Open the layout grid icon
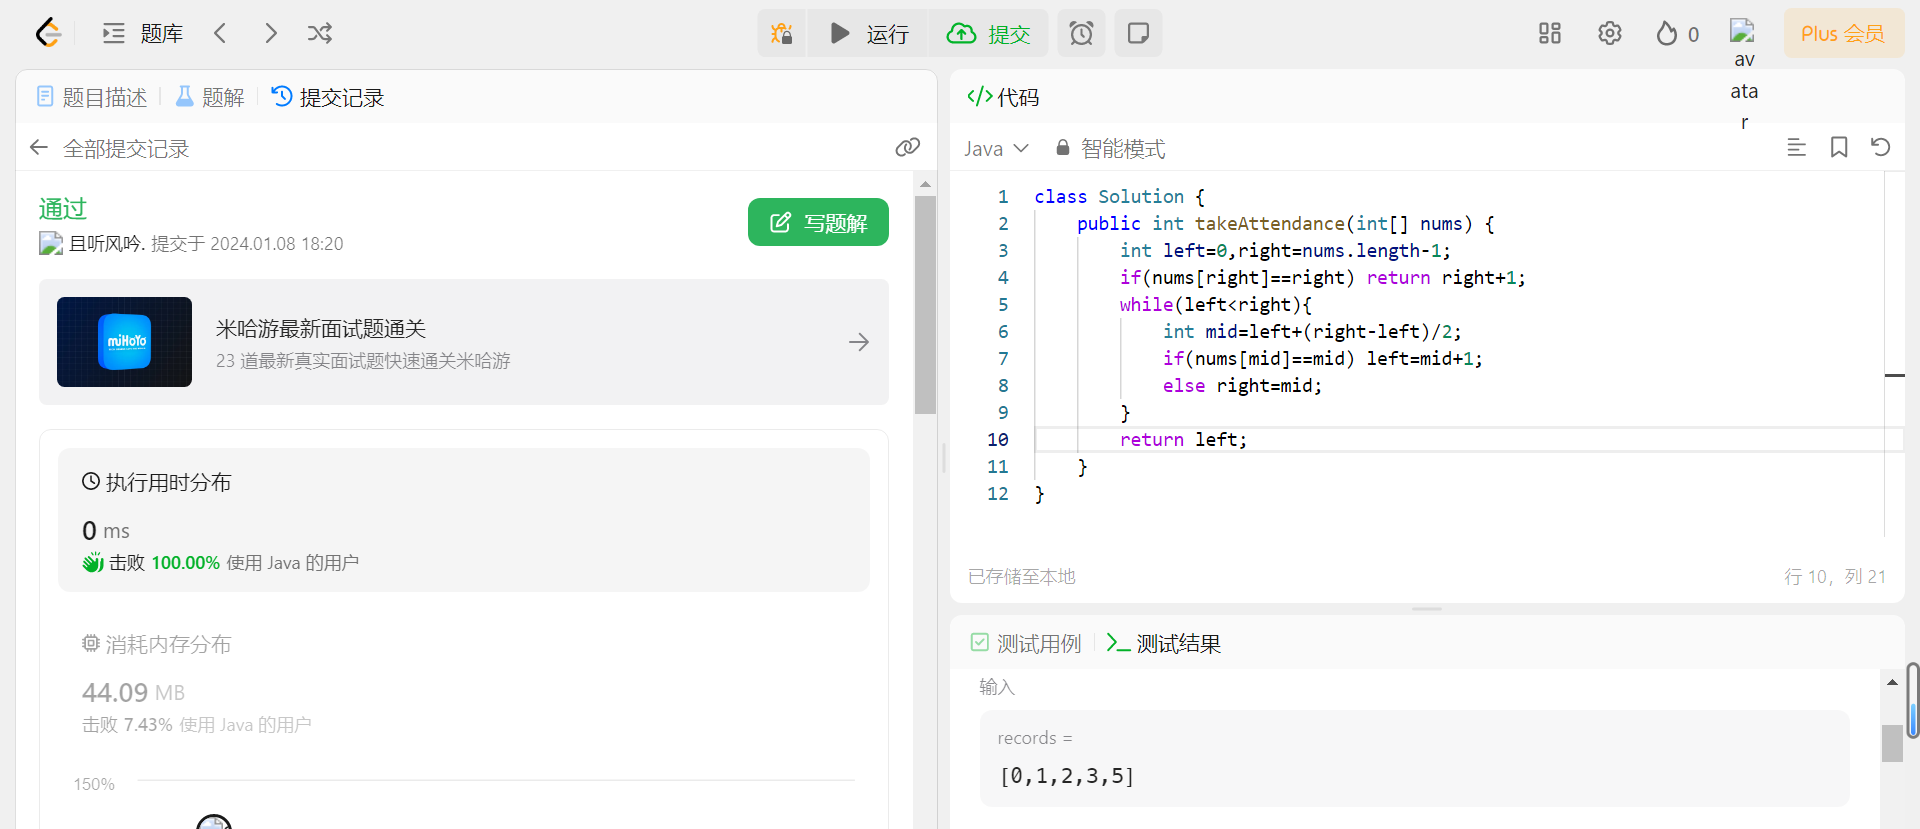This screenshot has width=1920, height=829. (1550, 33)
